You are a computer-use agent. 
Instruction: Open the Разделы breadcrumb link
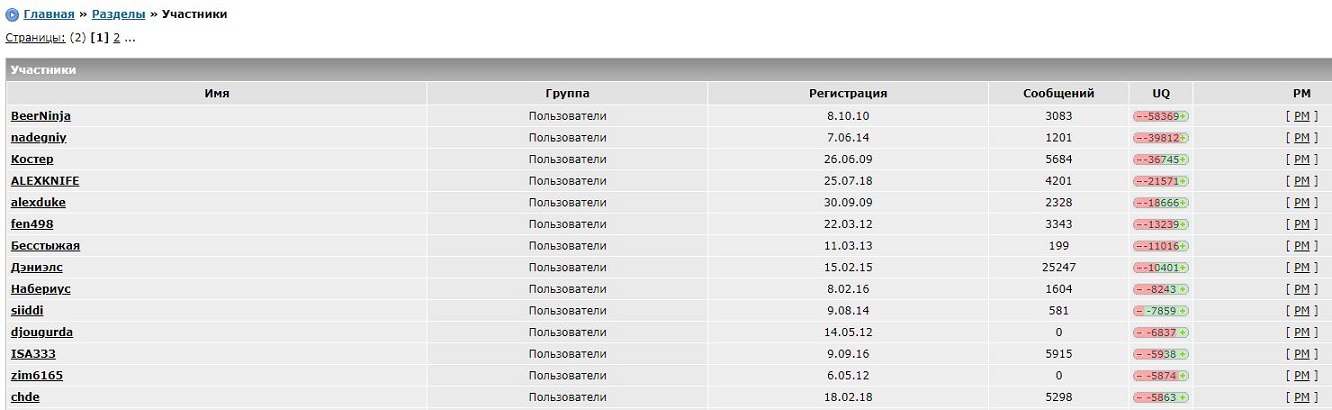(x=118, y=15)
